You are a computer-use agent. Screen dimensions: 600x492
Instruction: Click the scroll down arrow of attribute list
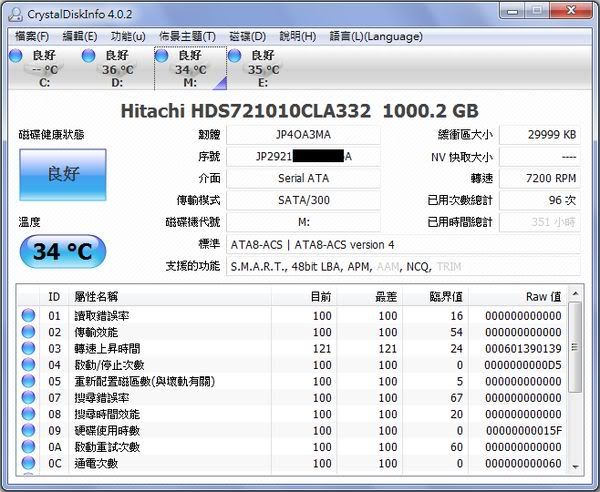click(x=575, y=467)
